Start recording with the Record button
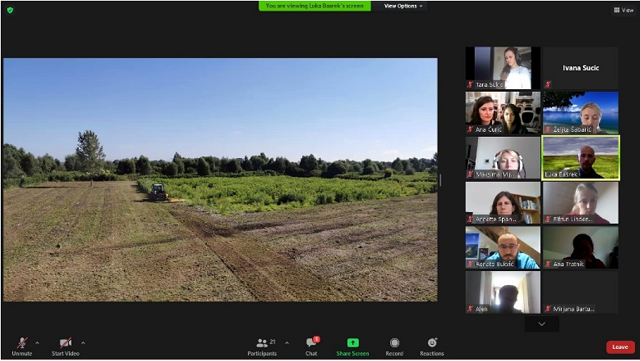Image resolution: width=640 pixels, height=361 pixels. click(x=394, y=347)
